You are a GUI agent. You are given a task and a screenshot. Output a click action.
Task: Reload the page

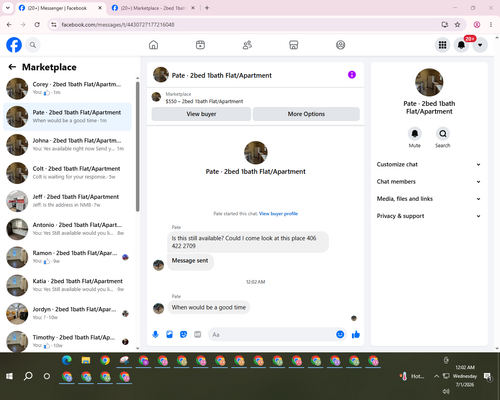click(37, 25)
